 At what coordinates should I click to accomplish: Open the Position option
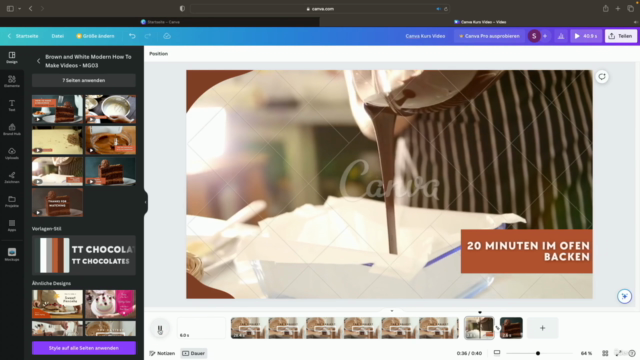point(158,53)
